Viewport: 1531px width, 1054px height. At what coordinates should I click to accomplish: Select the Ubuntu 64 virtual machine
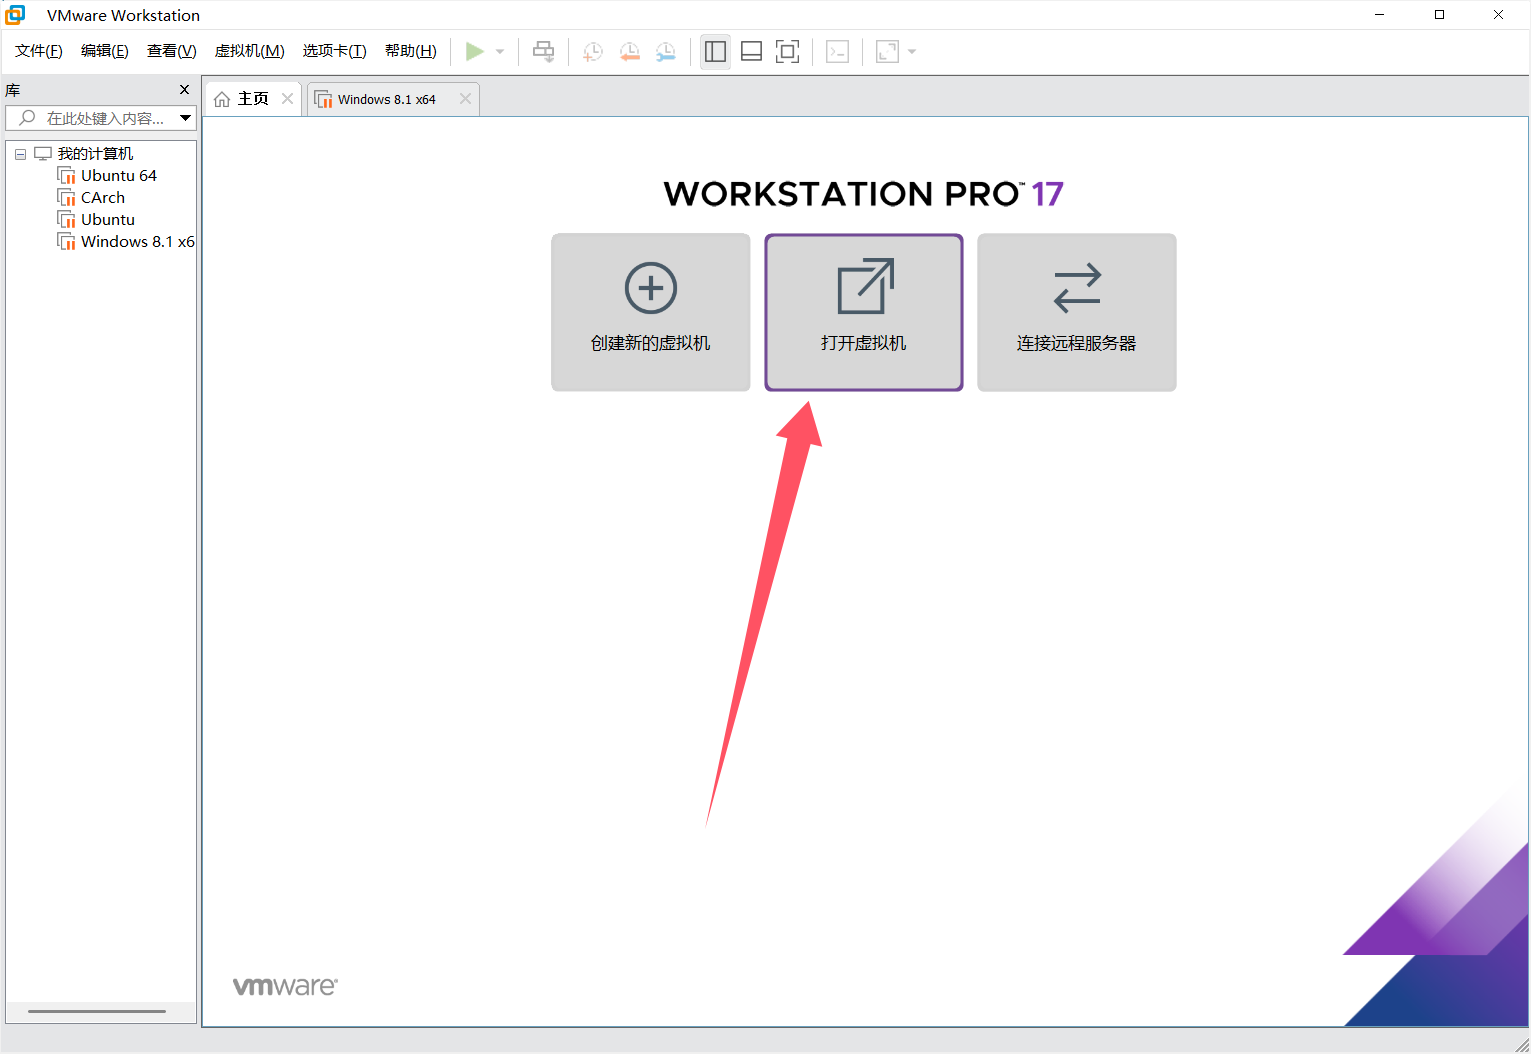[x=119, y=176]
